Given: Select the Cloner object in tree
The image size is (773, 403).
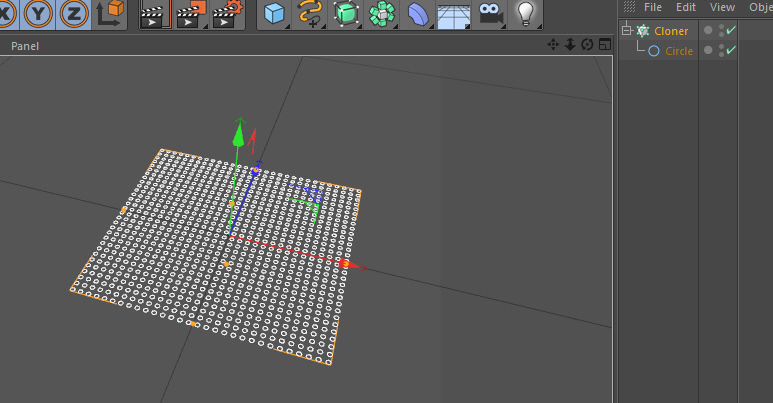Looking at the screenshot, I should coord(671,31).
